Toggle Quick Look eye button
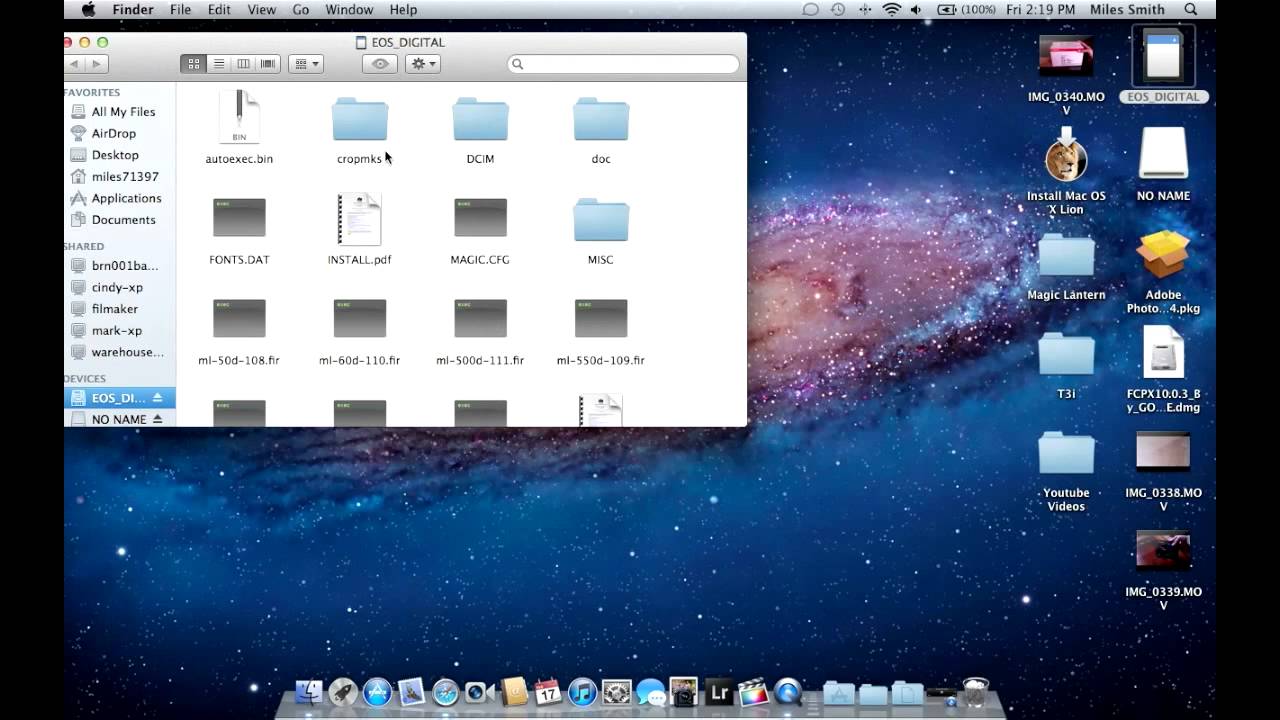 380,63
